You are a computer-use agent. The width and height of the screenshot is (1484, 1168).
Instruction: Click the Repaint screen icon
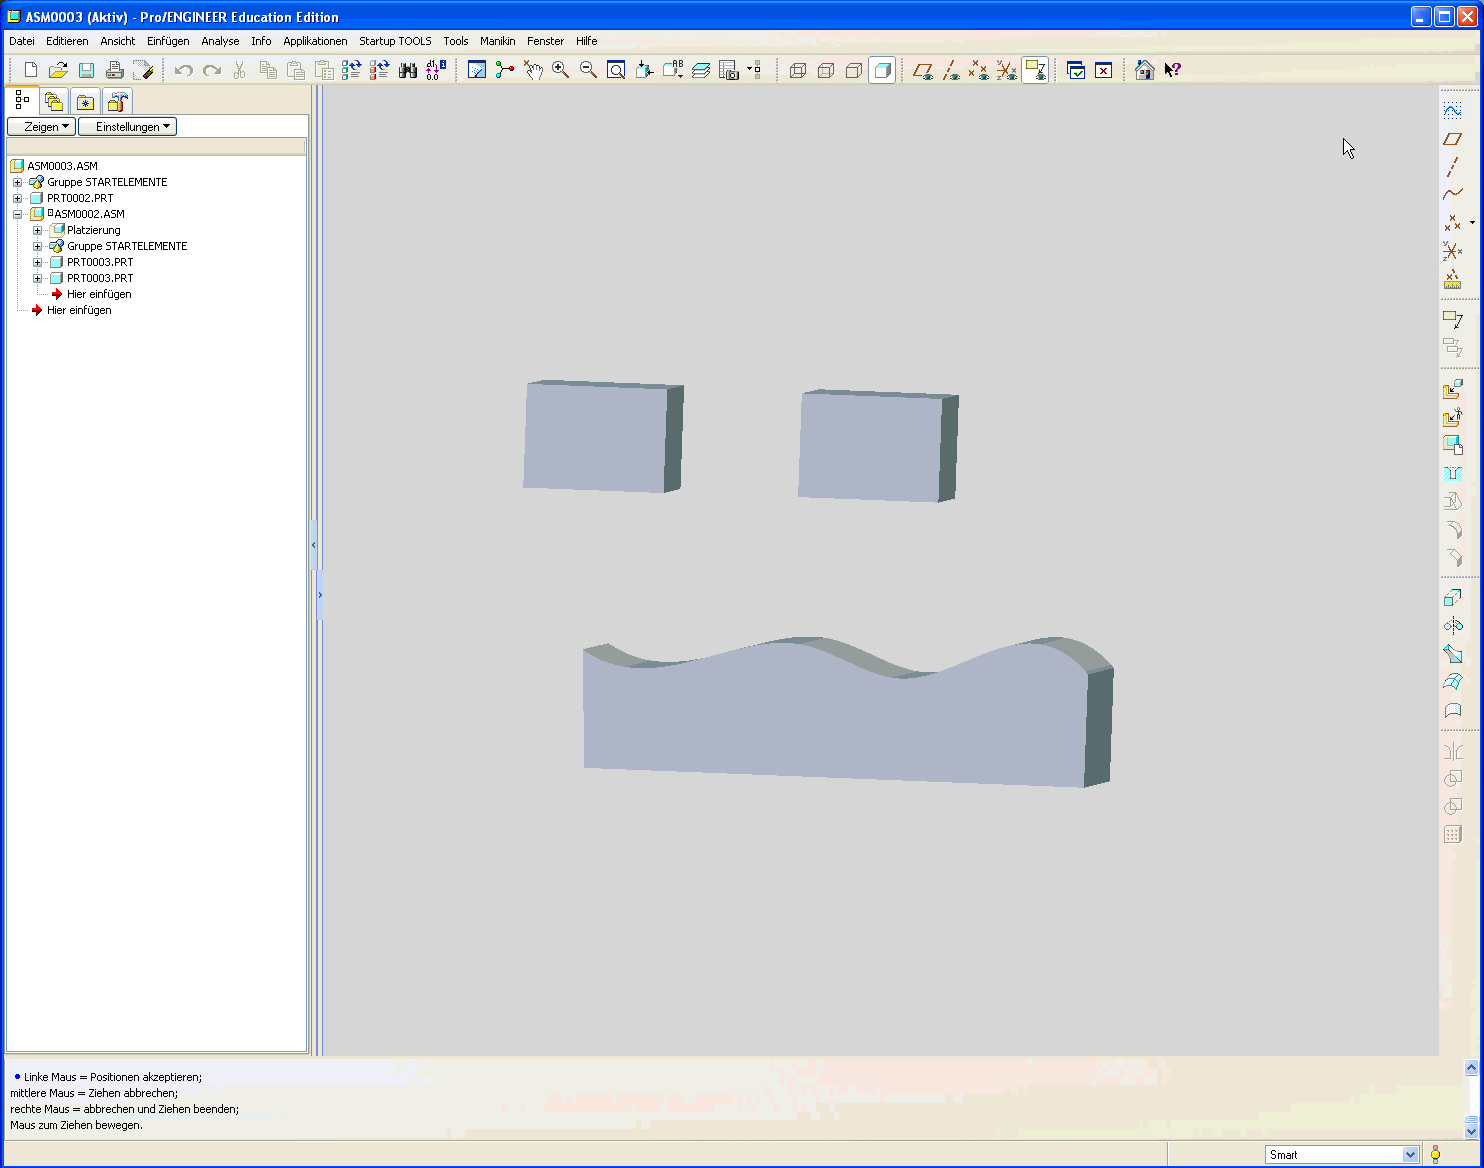click(x=477, y=70)
